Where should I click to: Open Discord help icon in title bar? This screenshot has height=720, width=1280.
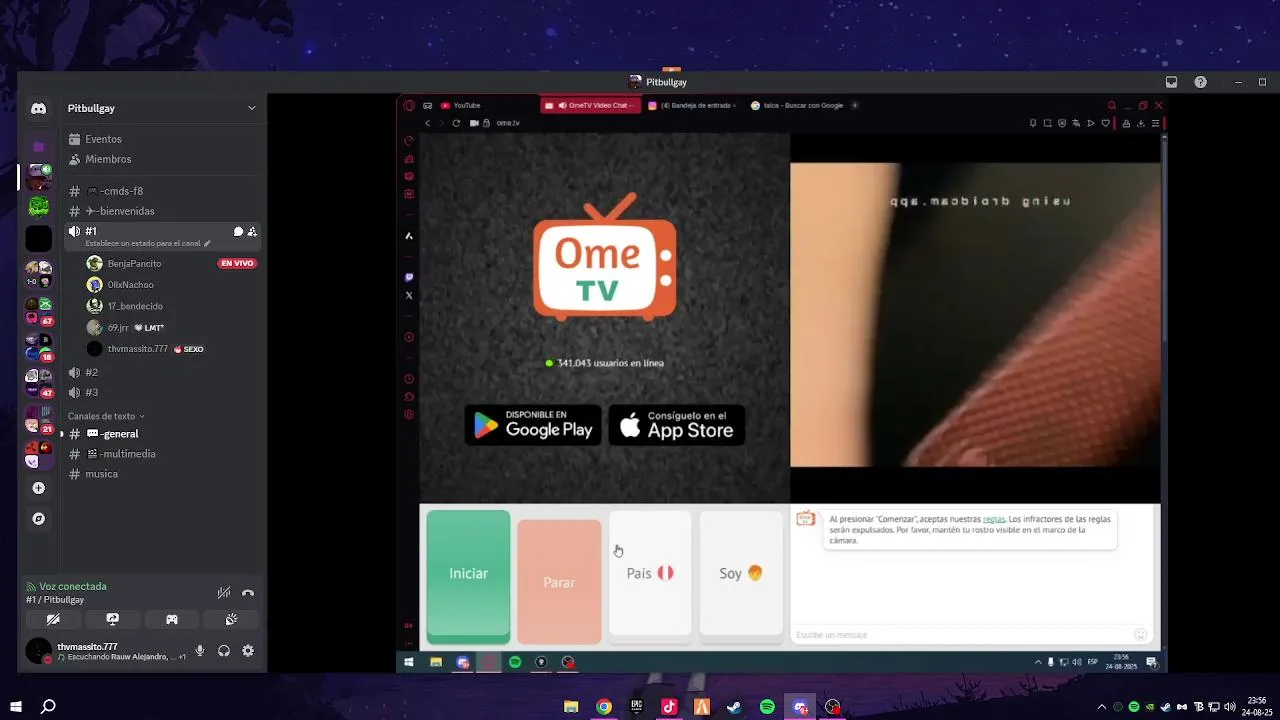point(1200,82)
